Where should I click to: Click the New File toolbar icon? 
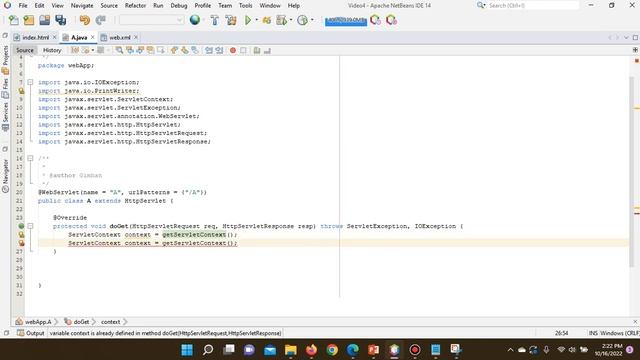(13, 20)
